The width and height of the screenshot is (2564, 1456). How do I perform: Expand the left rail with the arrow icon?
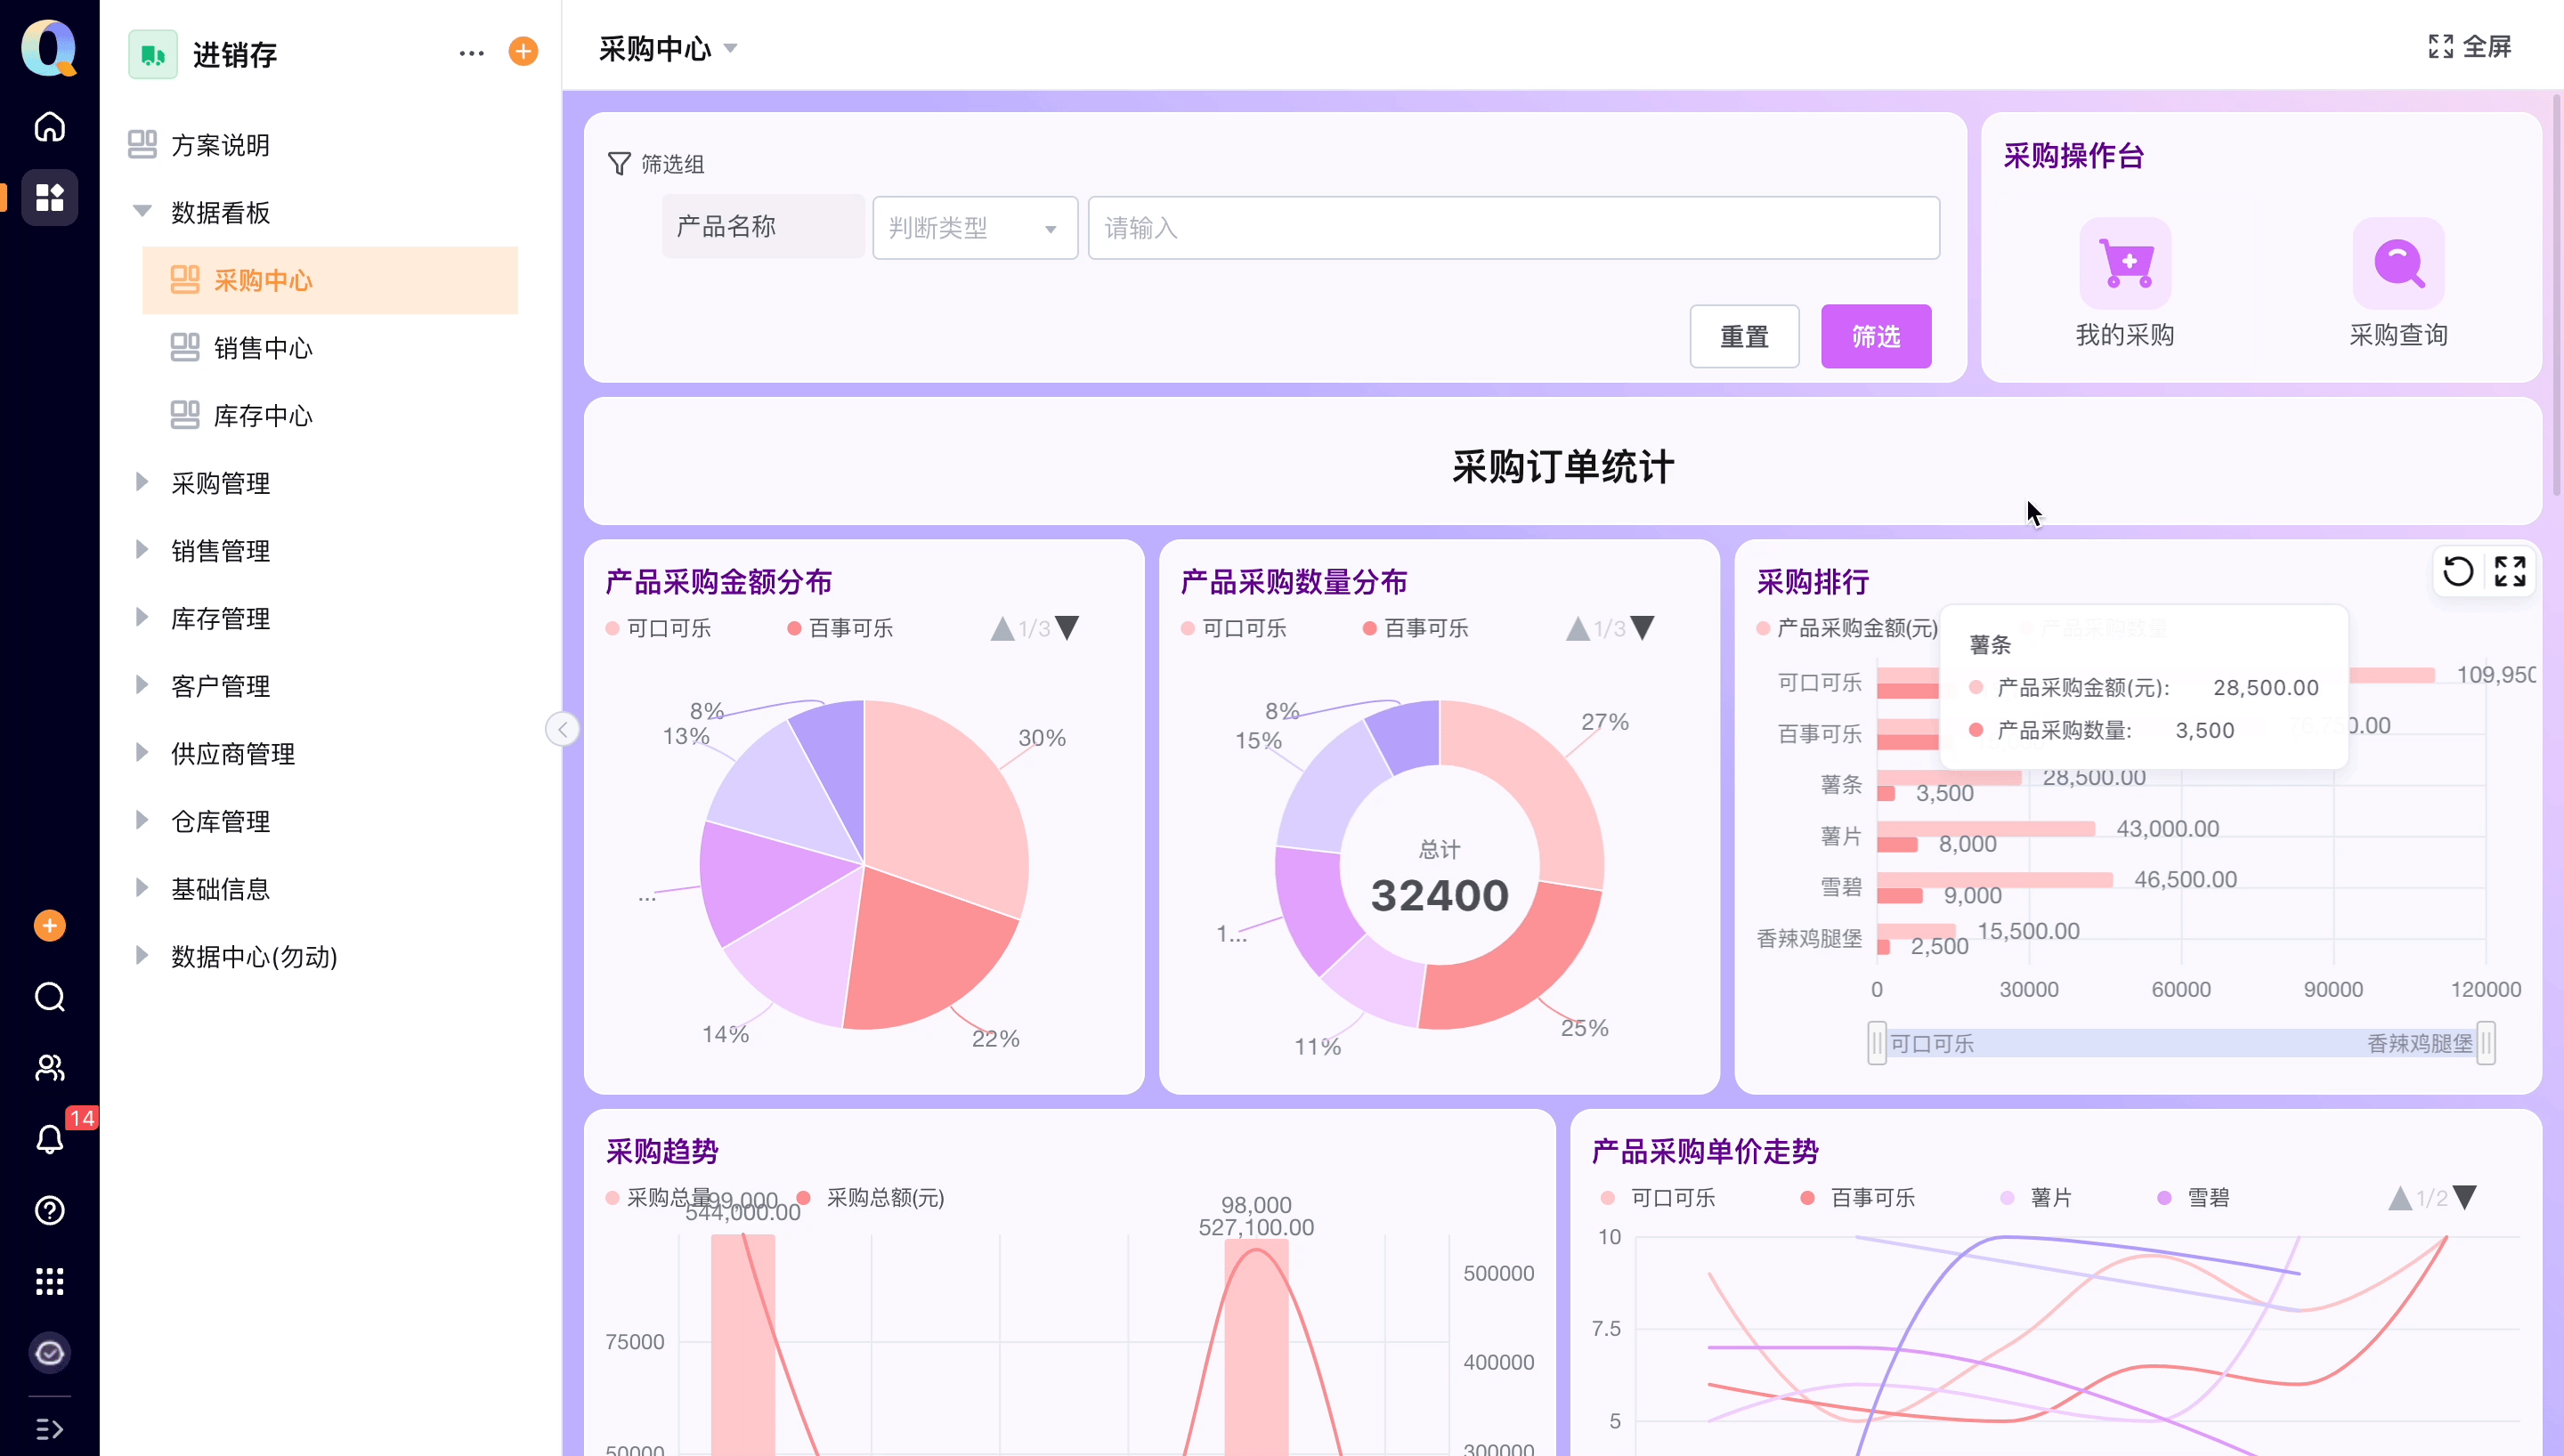point(49,1429)
